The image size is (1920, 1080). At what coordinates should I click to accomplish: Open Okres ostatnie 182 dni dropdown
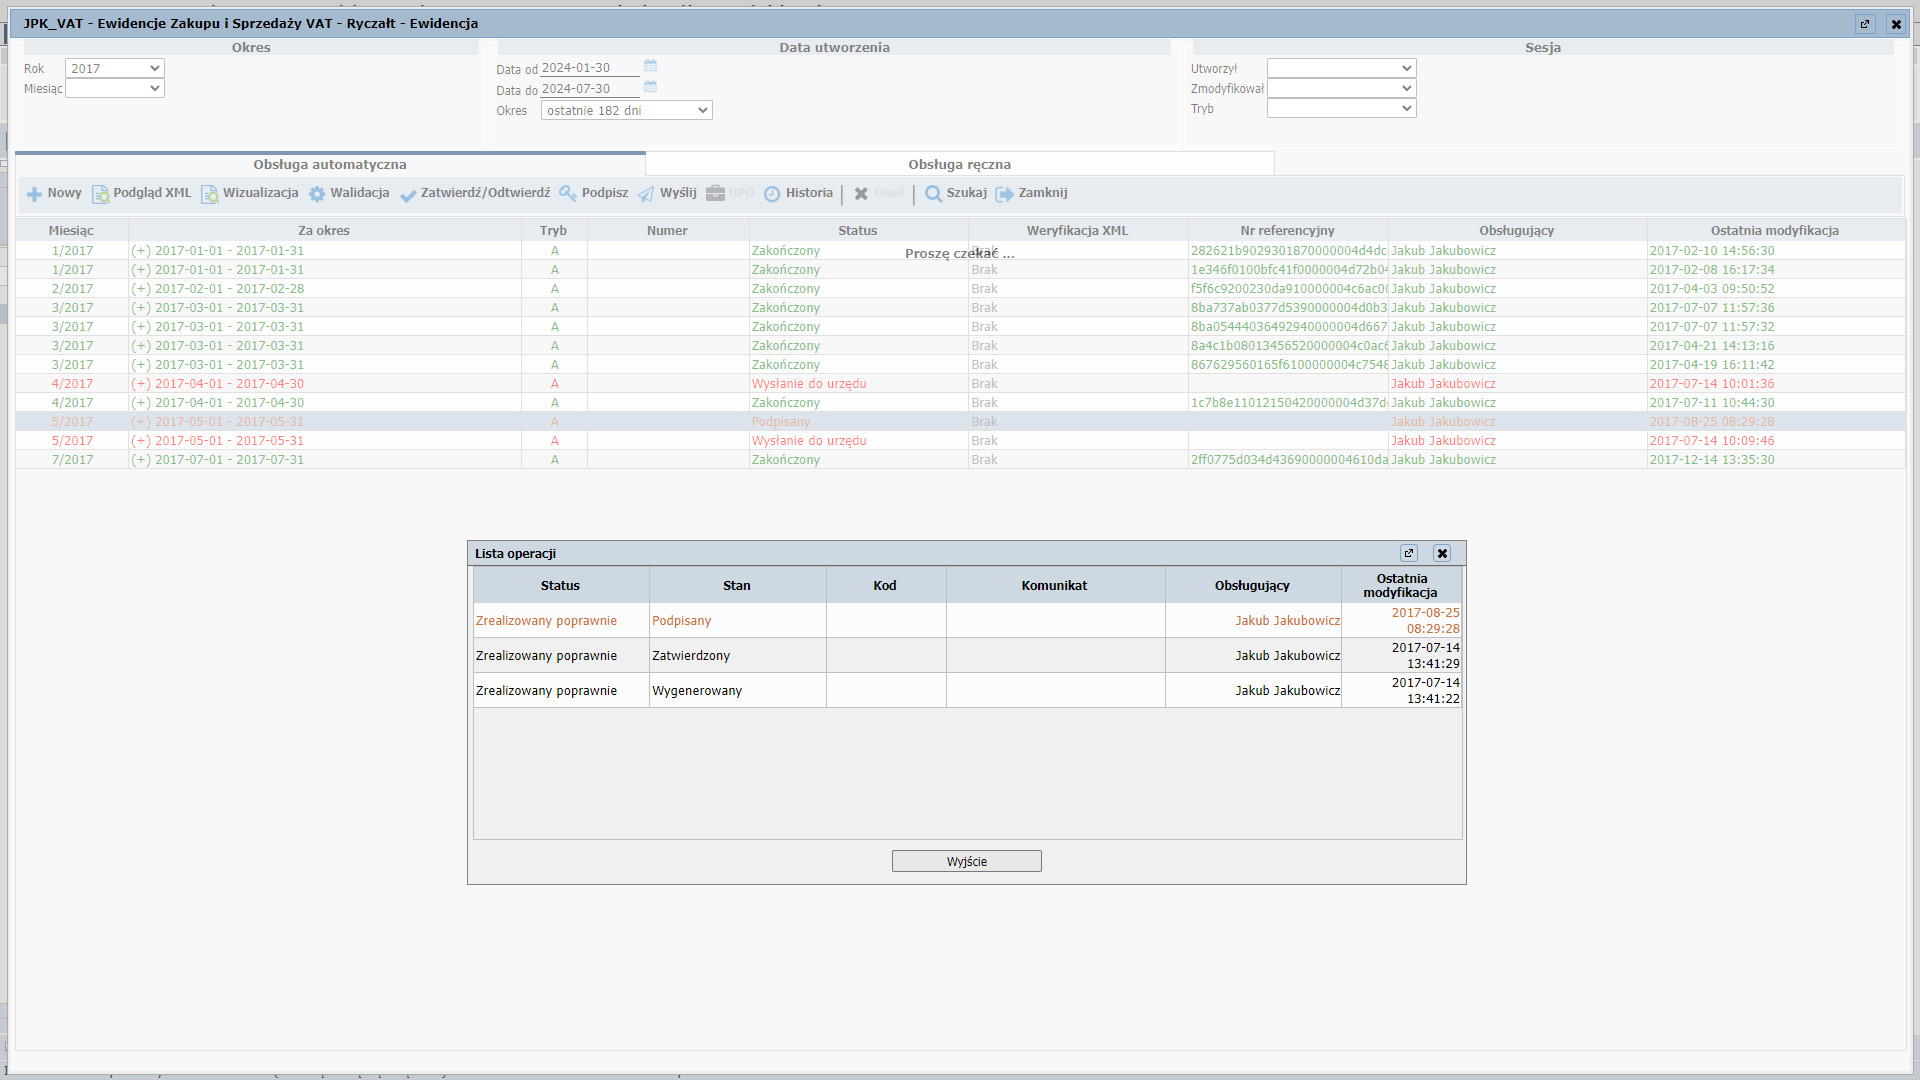[626, 110]
